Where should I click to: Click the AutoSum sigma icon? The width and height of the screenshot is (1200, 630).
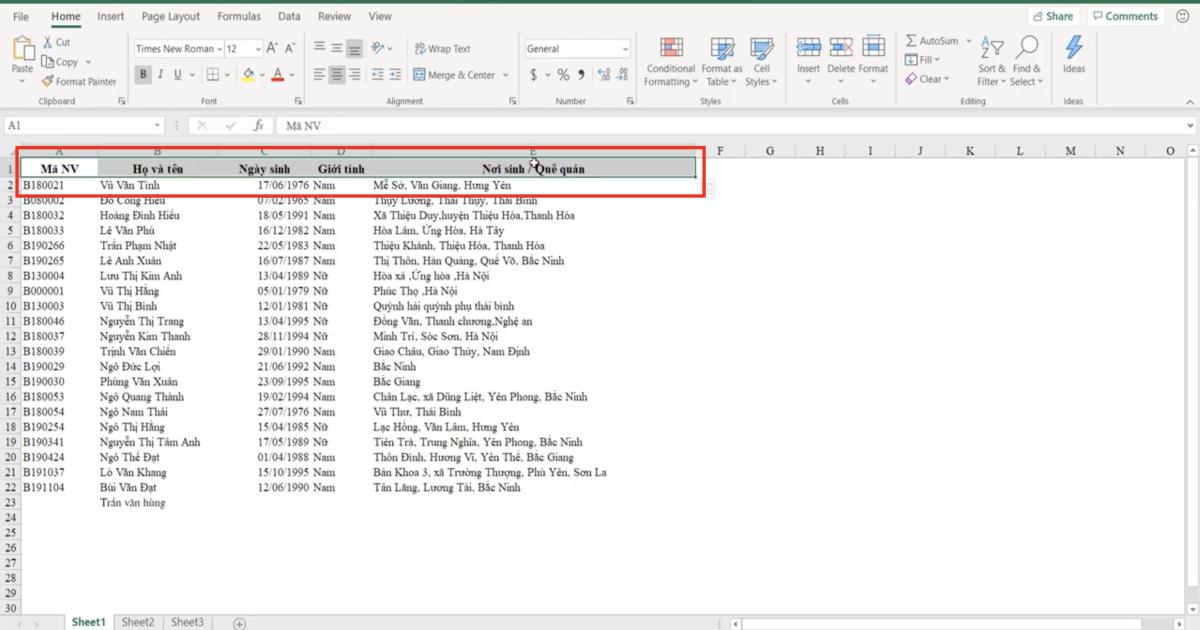pos(911,41)
